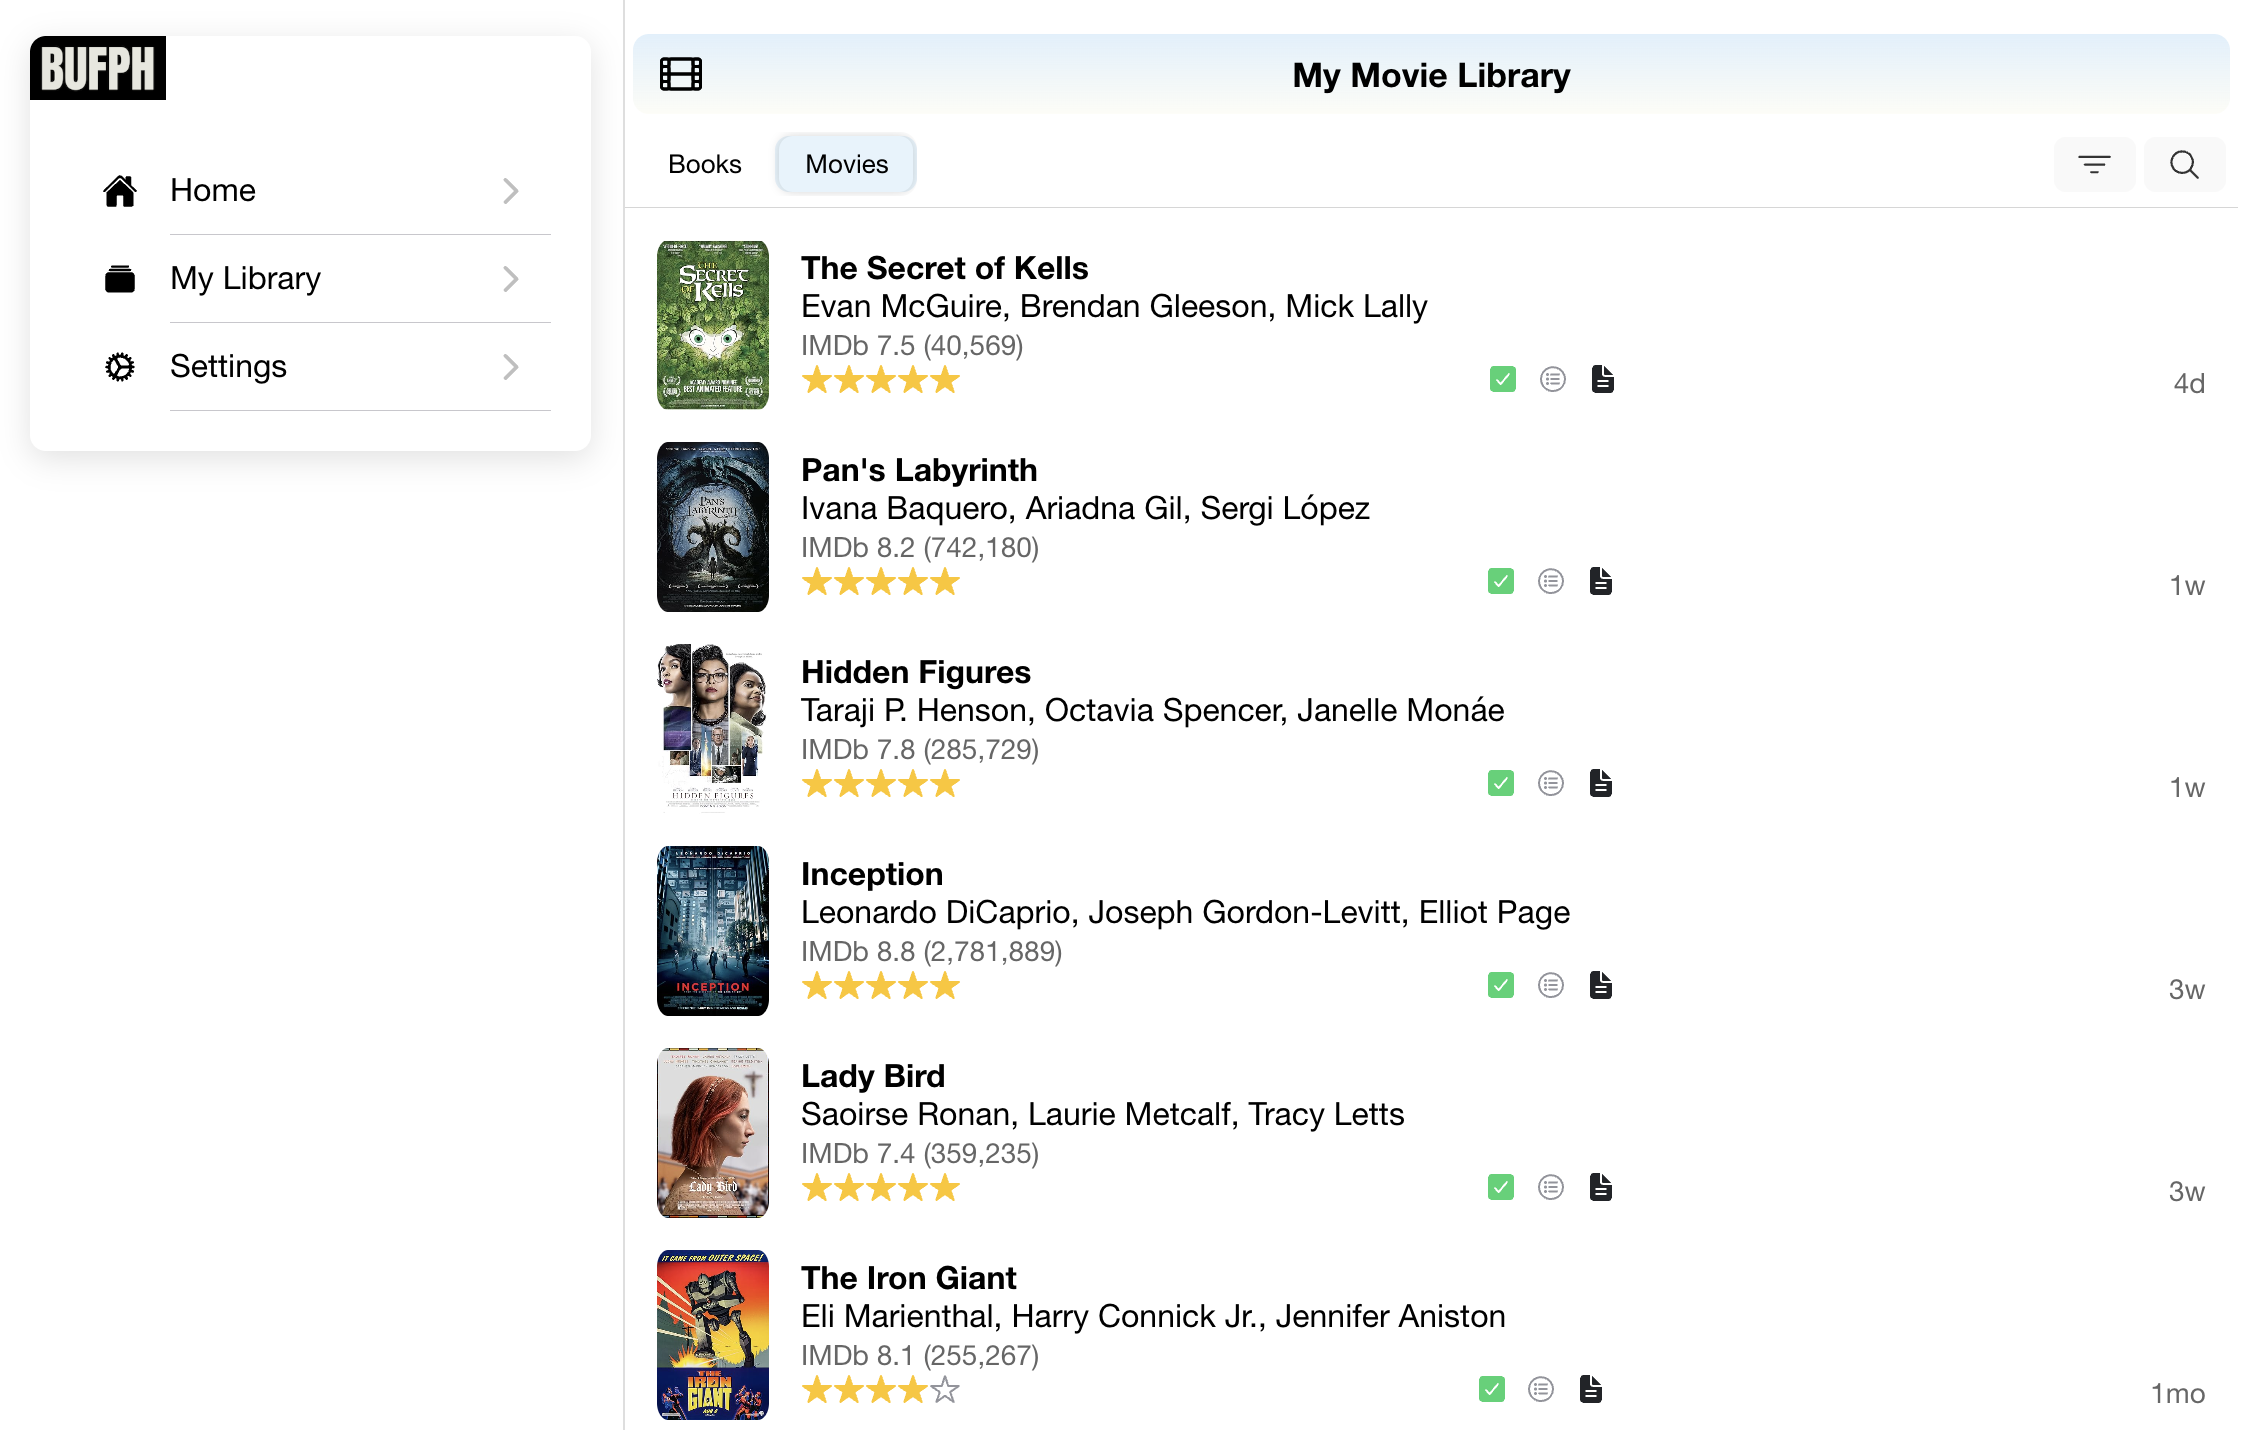
Task: Open the search icon
Action: [2184, 164]
